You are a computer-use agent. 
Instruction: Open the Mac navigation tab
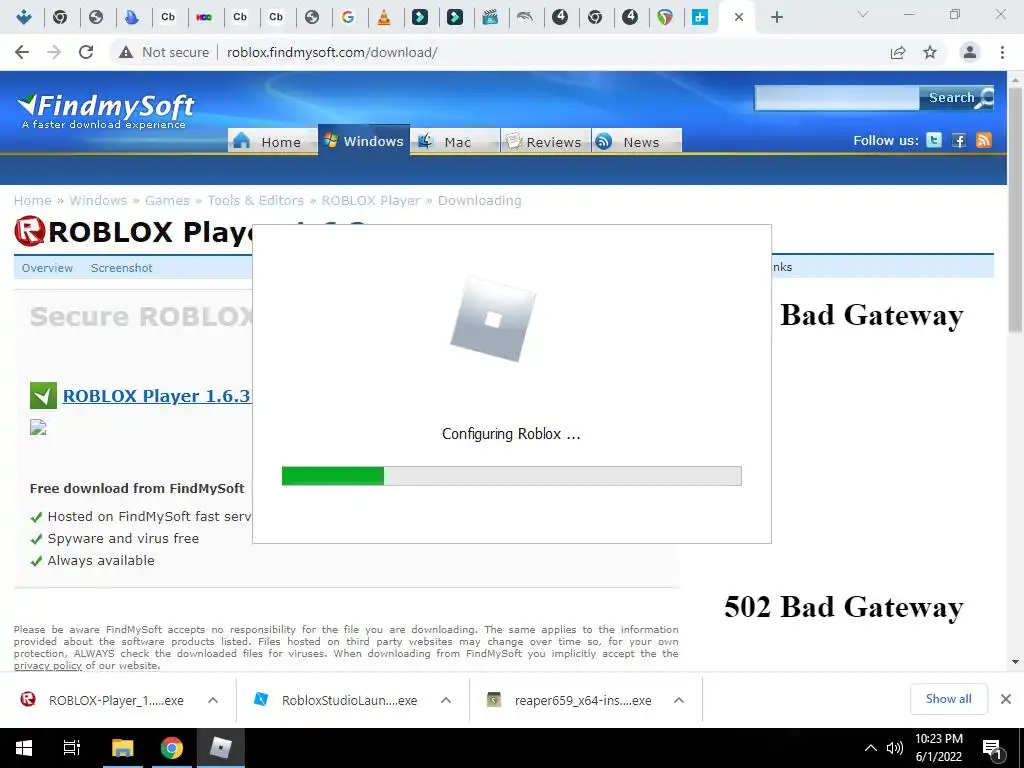coord(455,141)
